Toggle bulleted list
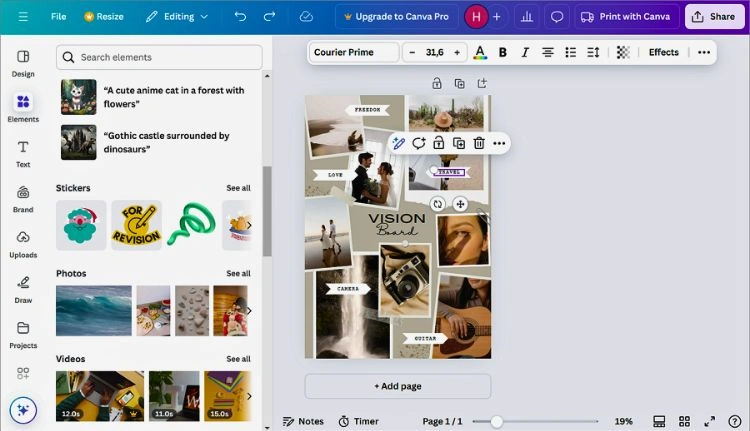Image resolution: width=750 pixels, height=431 pixels. click(570, 53)
